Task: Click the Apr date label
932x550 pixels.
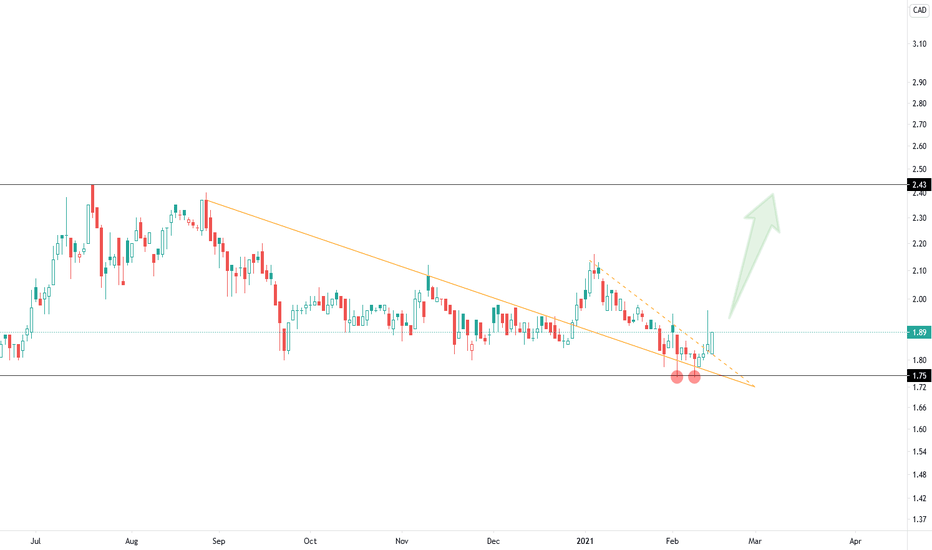Action: tap(855, 541)
